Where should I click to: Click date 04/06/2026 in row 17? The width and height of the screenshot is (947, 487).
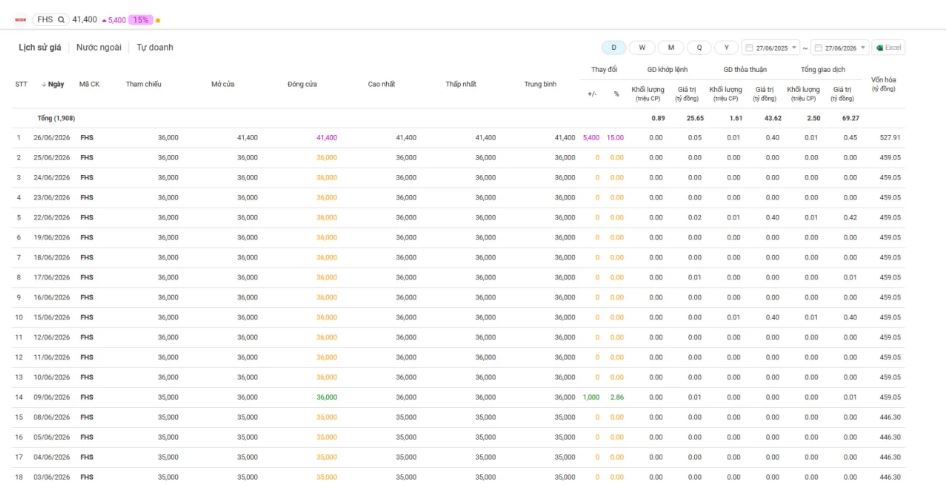pos(52,457)
